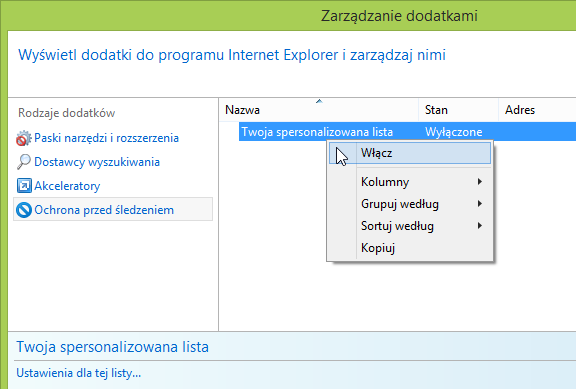Open Paski narzędzi i rozszerzenia category

pos(107,138)
